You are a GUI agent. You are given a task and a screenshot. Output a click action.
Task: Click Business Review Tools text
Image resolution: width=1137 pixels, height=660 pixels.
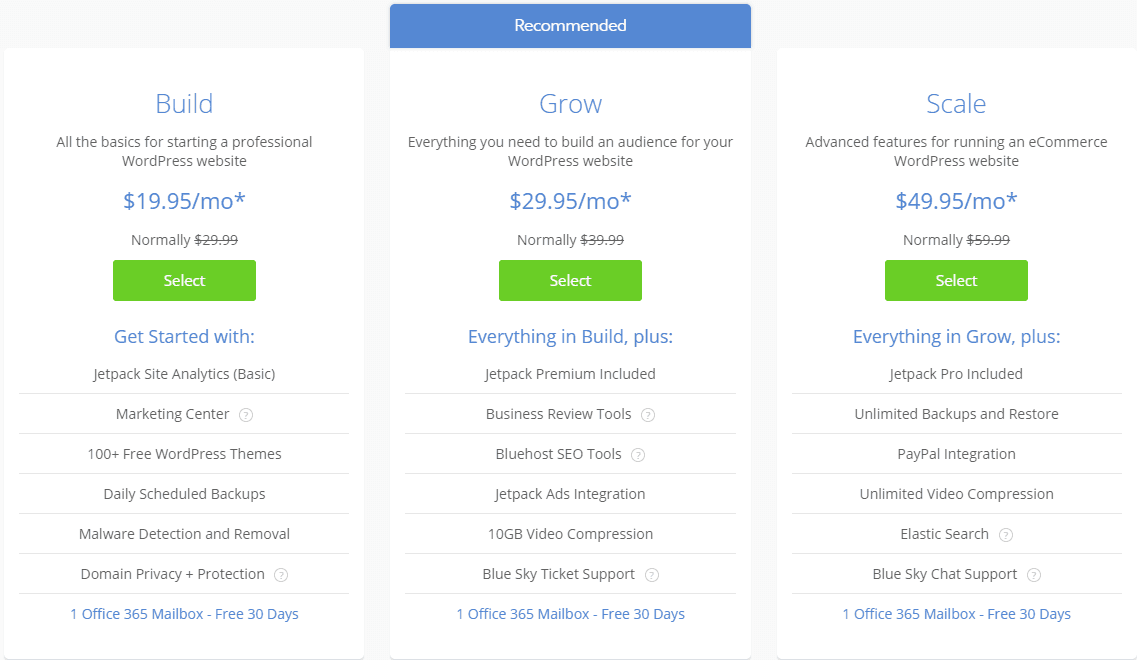pyautogui.click(x=558, y=414)
